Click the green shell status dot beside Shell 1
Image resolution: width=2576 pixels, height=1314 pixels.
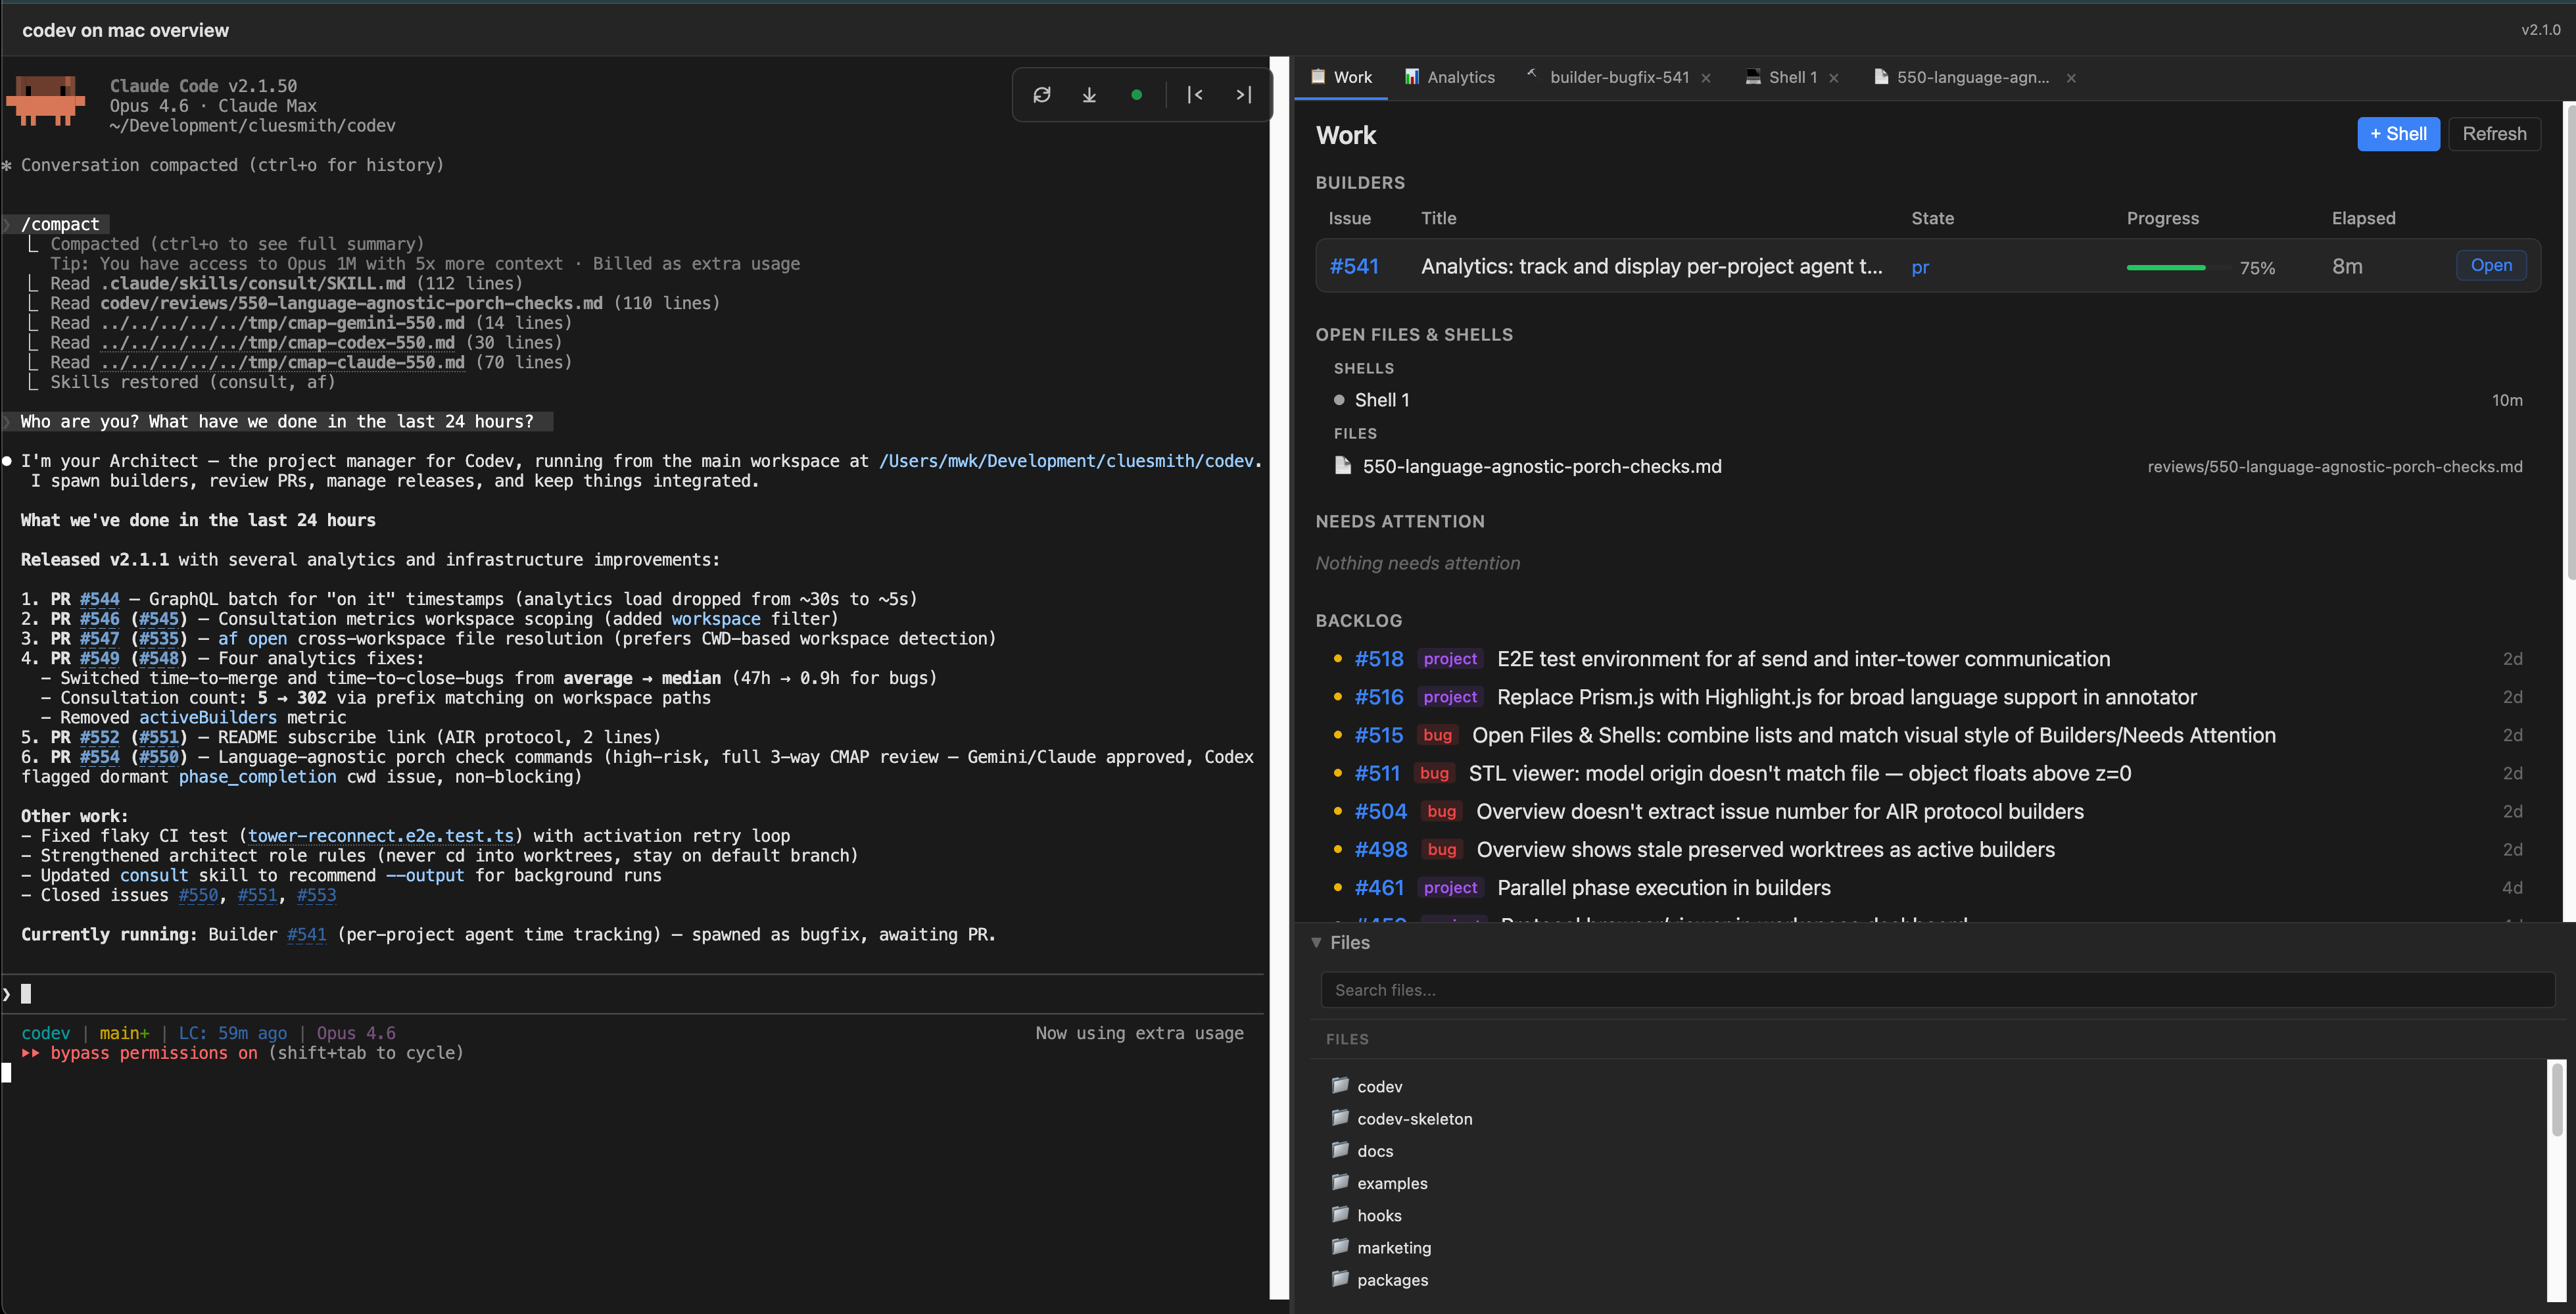point(1340,399)
